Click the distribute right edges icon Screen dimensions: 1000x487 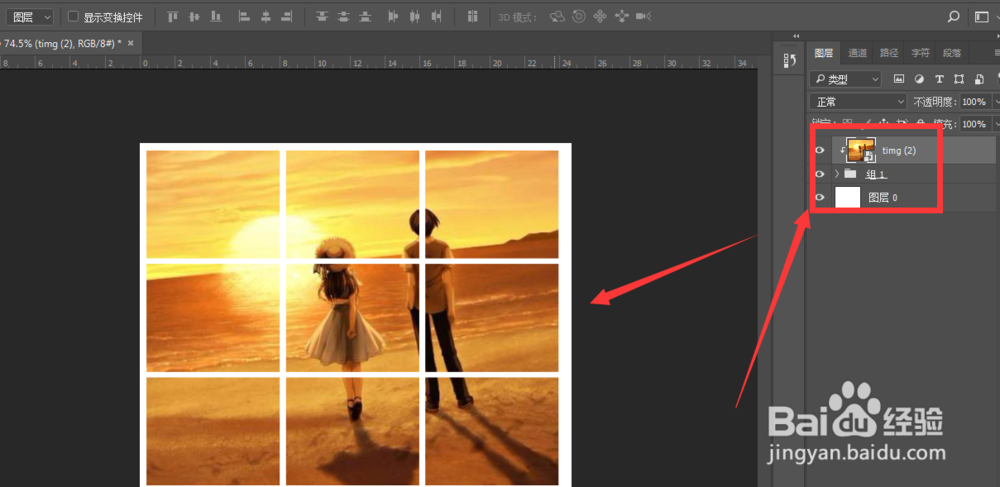[x=436, y=17]
